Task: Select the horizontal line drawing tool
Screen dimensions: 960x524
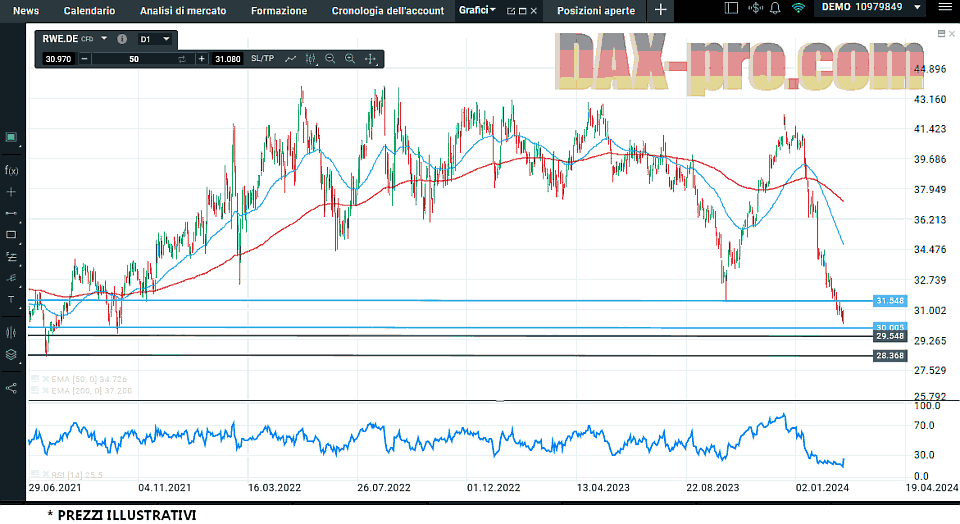Action: pyautogui.click(x=11, y=213)
